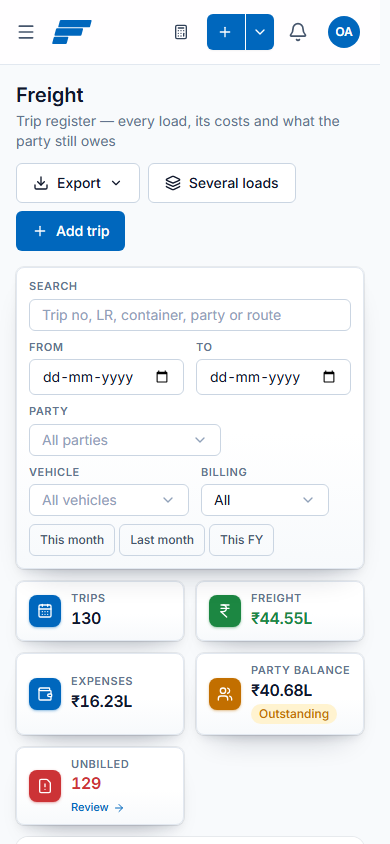The width and height of the screenshot is (390, 844).
Task: Click the Freight value ₹44.55L
Action: tap(281, 618)
